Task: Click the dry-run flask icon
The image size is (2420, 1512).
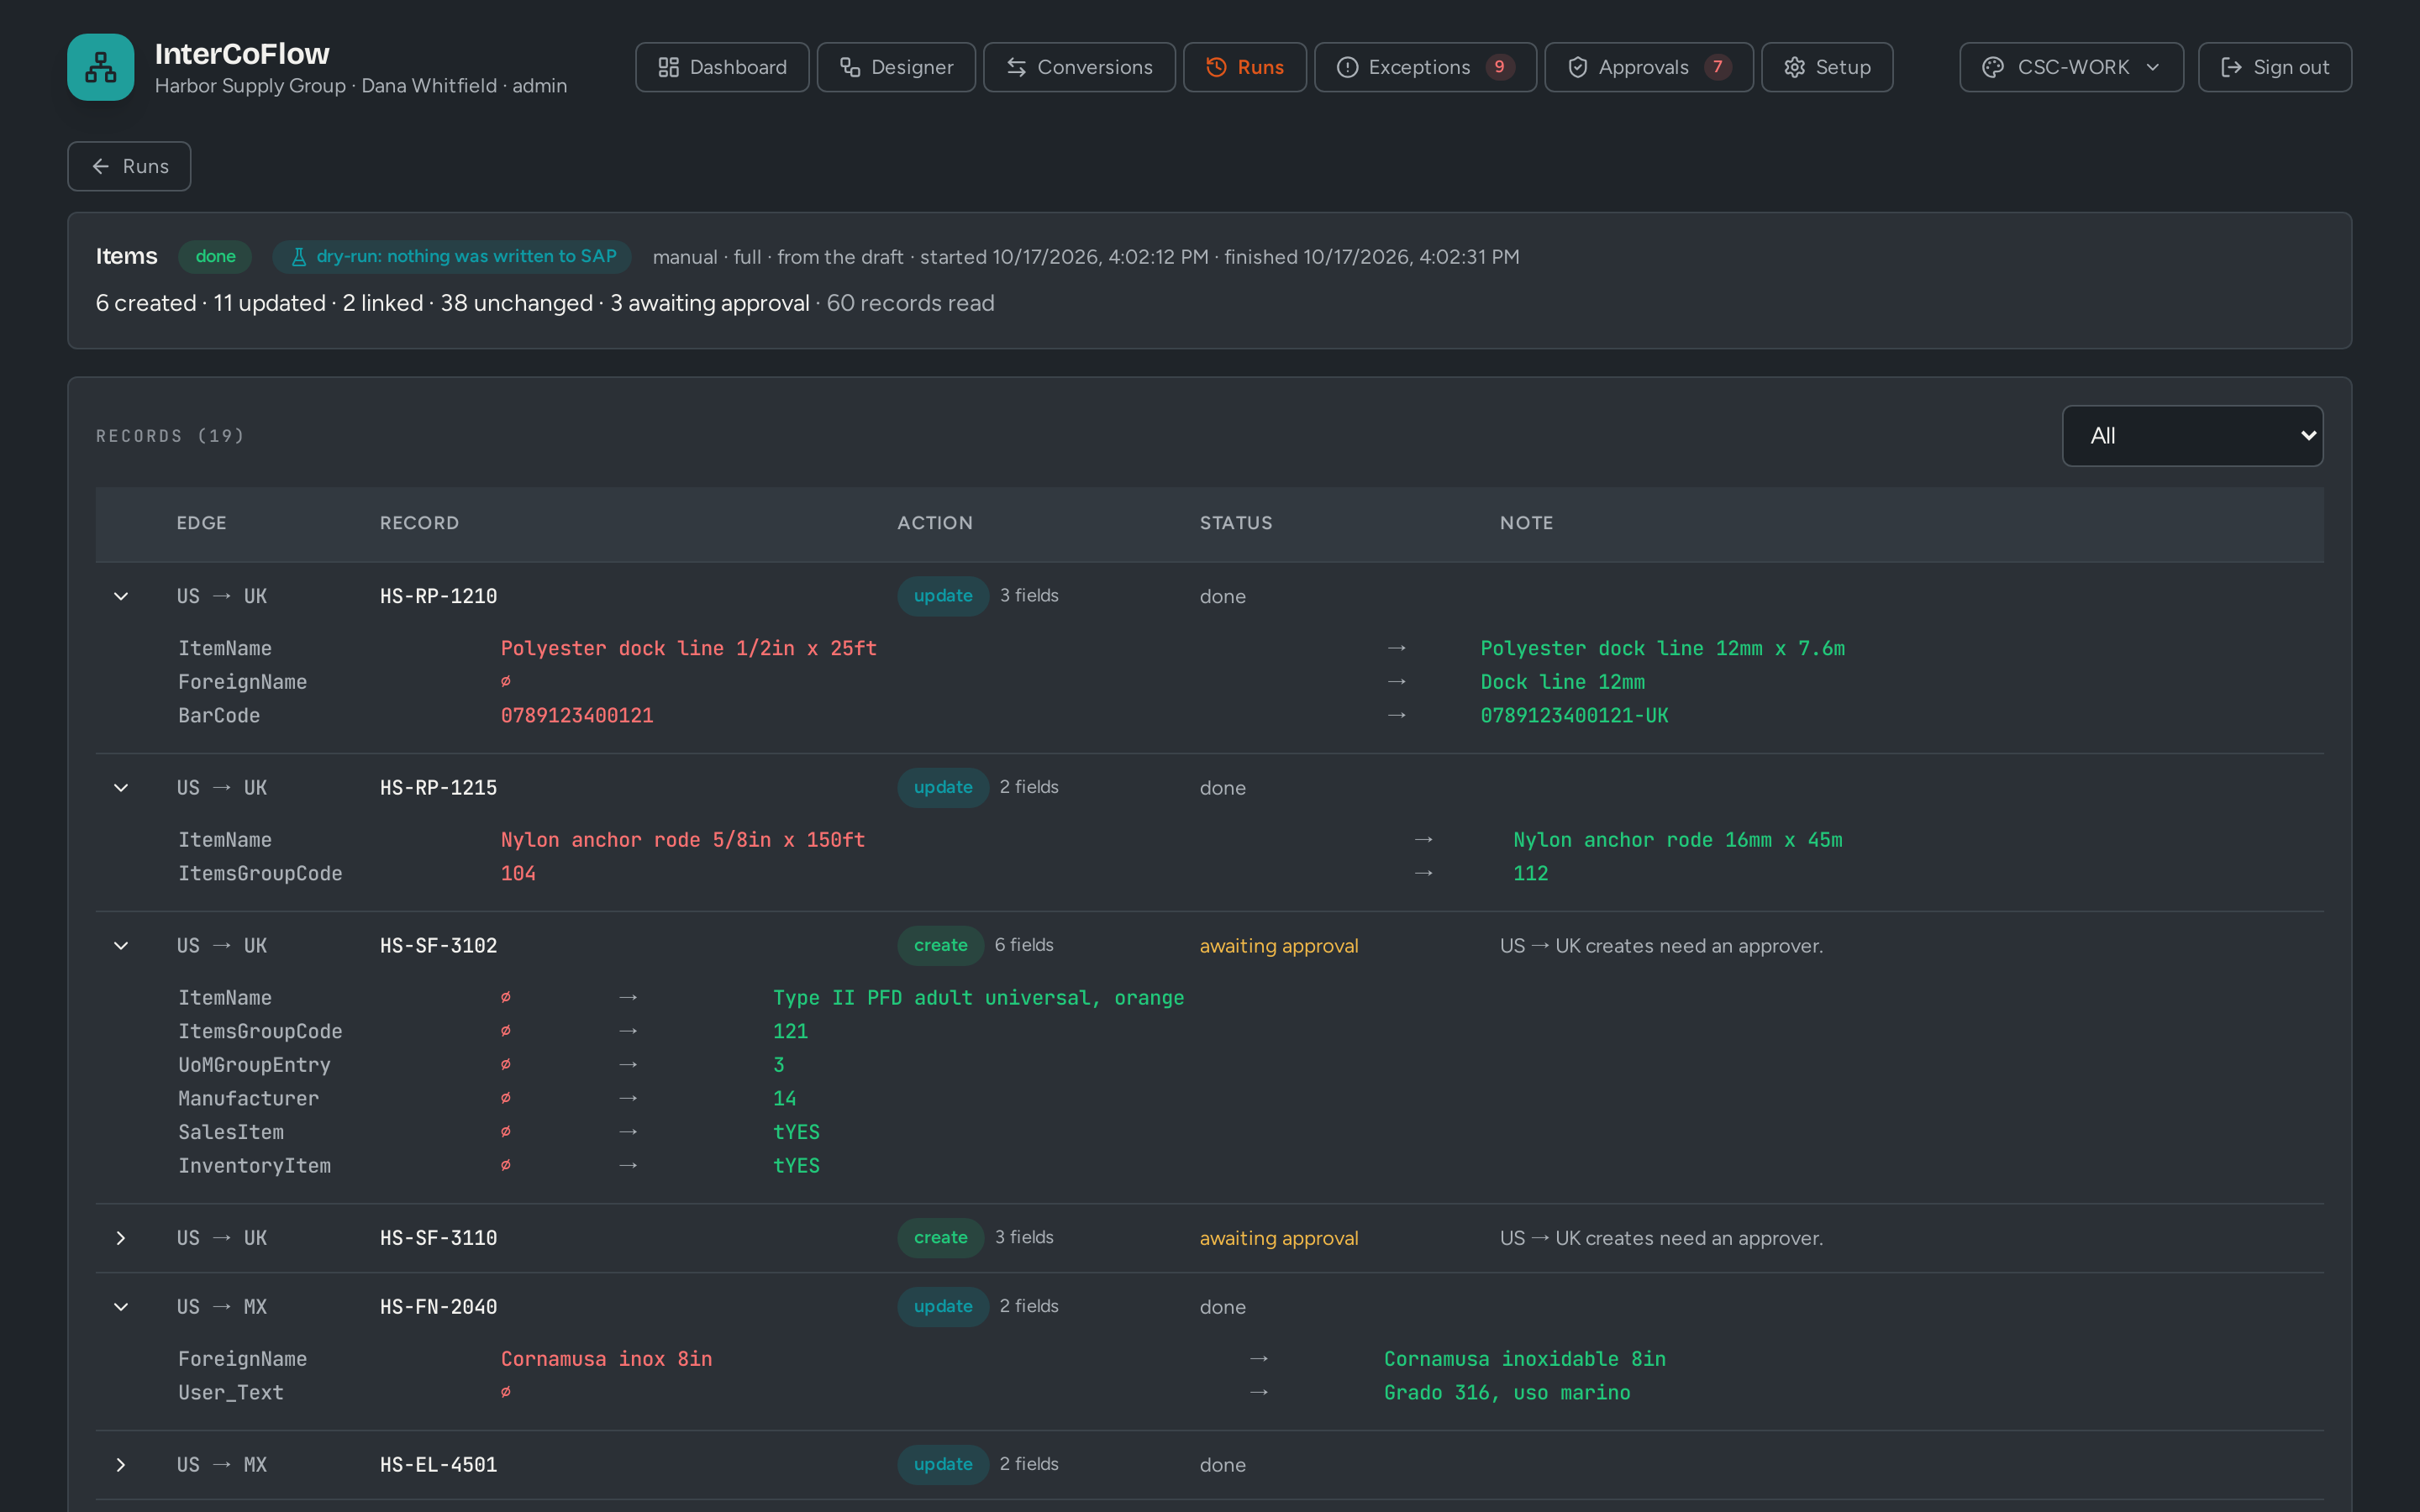Action: [x=298, y=257]
